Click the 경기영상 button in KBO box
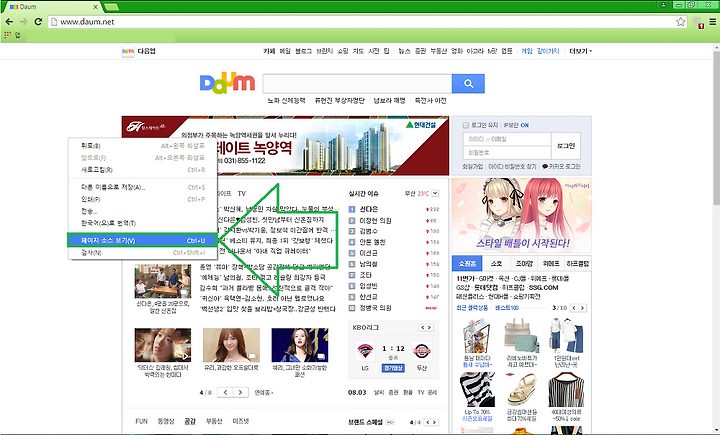The image size is (720, 435). coord(393,368)
